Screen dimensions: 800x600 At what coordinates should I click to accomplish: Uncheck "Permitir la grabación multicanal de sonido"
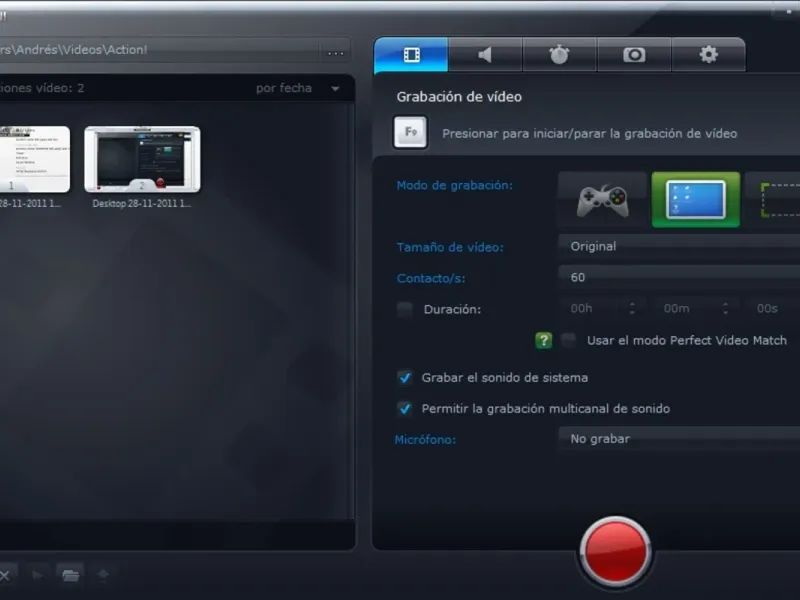(405, 409)
